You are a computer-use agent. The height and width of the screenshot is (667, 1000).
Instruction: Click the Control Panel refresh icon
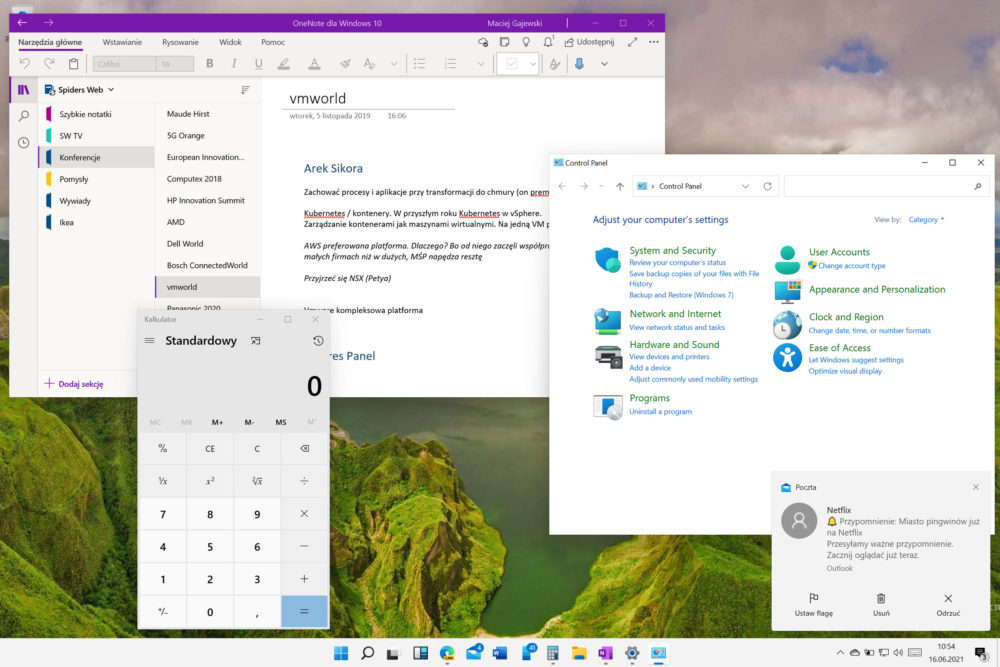pyautogui.click(x=768, y=186)
